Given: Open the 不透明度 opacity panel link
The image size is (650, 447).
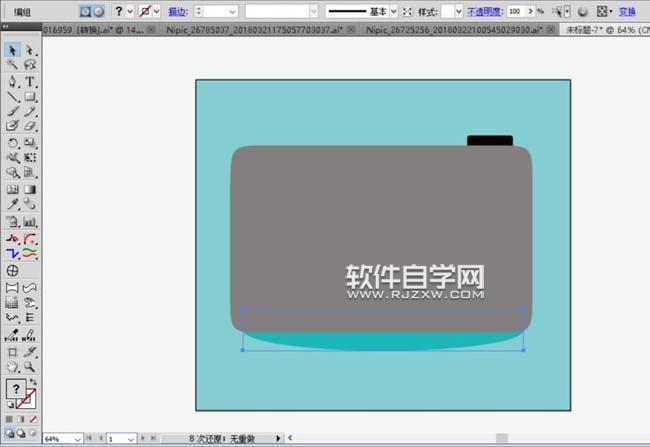Looking at the screenshot, I should [x=485, y=12].
